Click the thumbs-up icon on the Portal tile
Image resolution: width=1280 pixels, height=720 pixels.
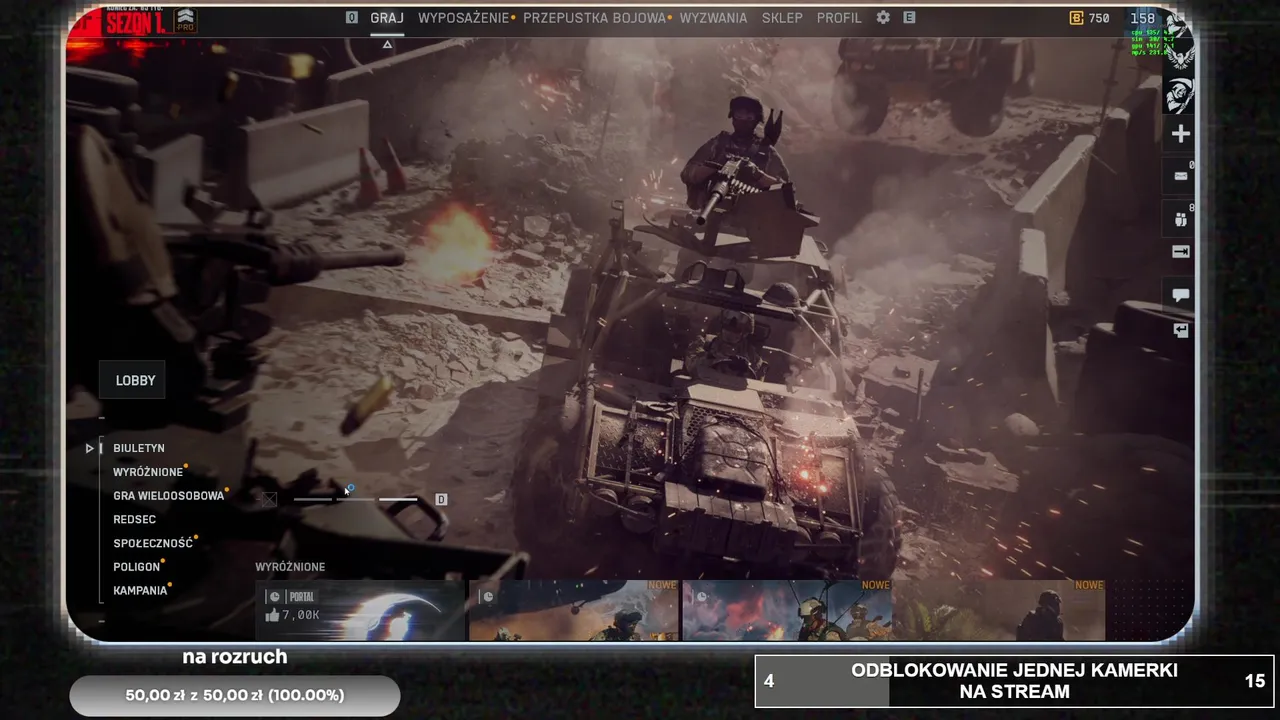(272, 615)
